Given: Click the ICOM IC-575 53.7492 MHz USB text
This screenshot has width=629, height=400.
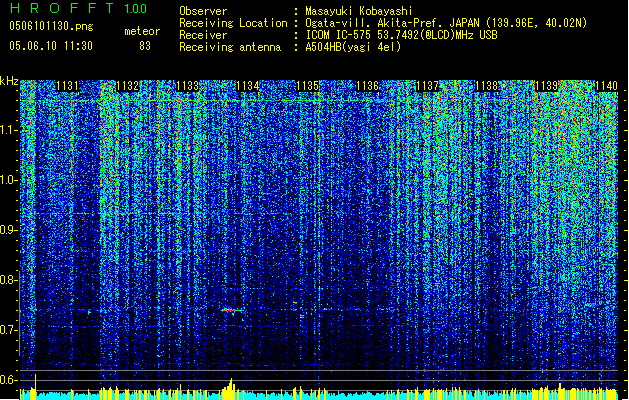Looking at the screenshot, I should [x=401, y=35].
